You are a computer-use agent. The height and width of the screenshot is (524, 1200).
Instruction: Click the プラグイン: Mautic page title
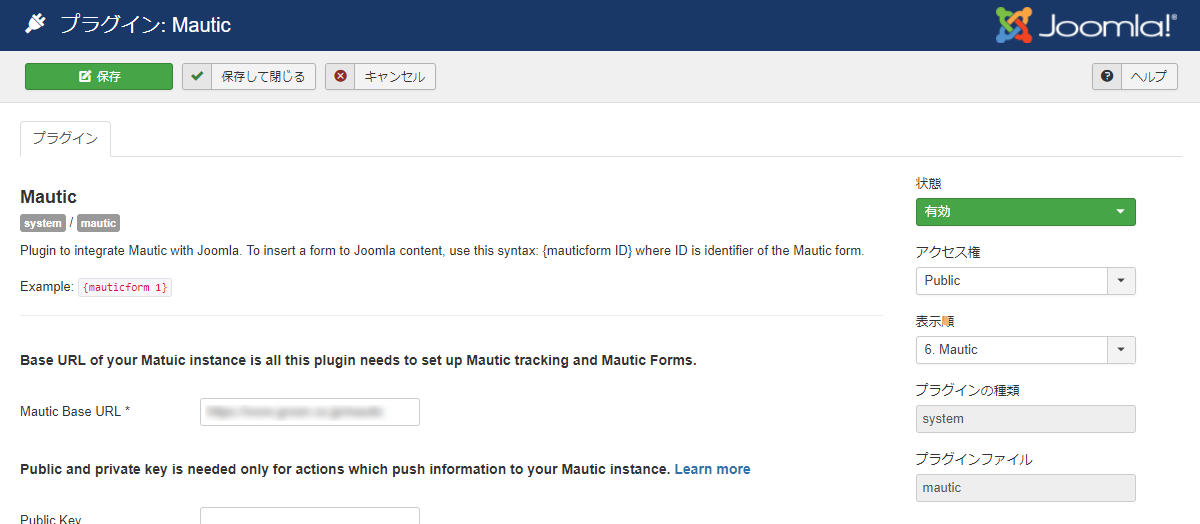[x=145, y=25]
